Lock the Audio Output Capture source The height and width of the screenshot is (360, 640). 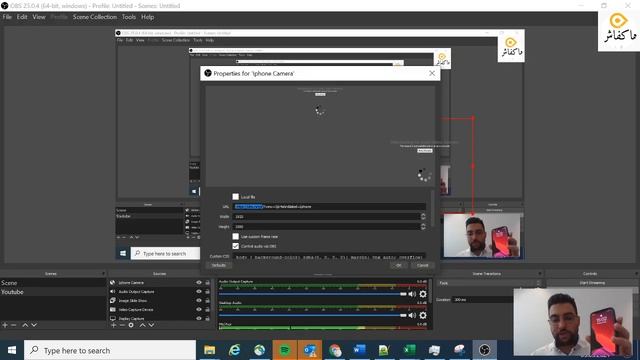[x=207, y=291]
